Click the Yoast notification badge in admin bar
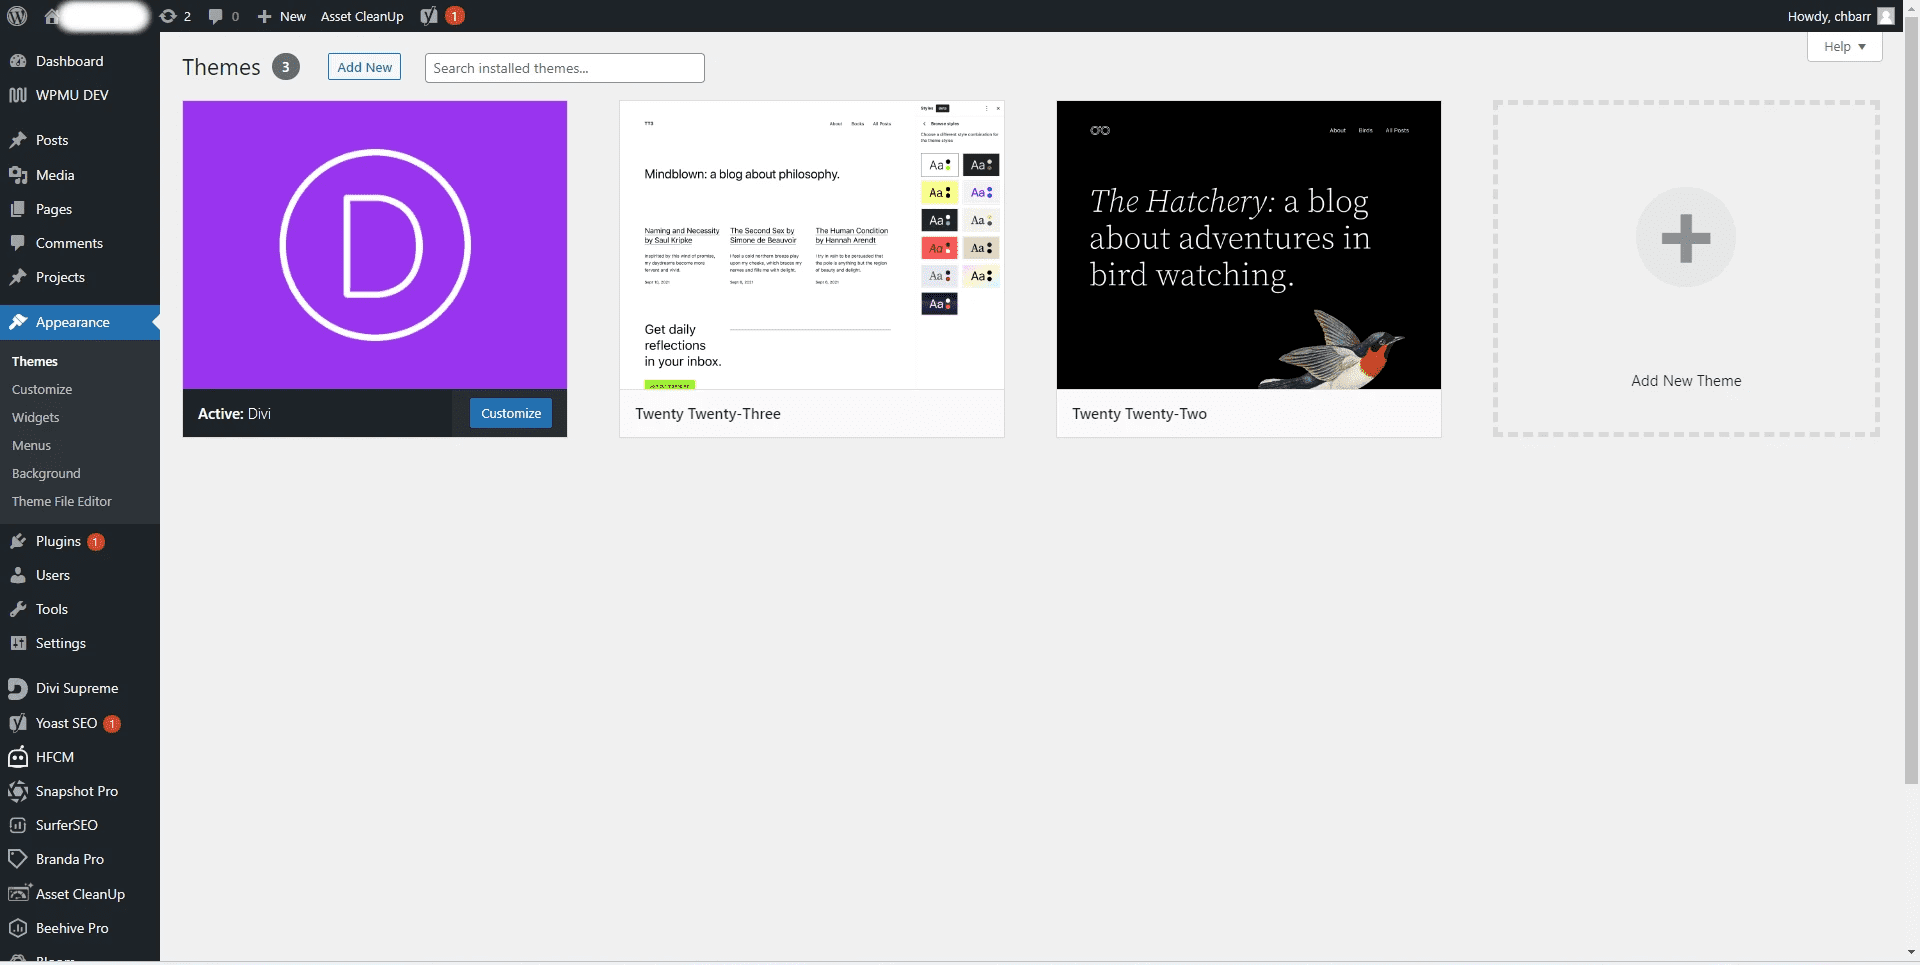 point(455,16)
